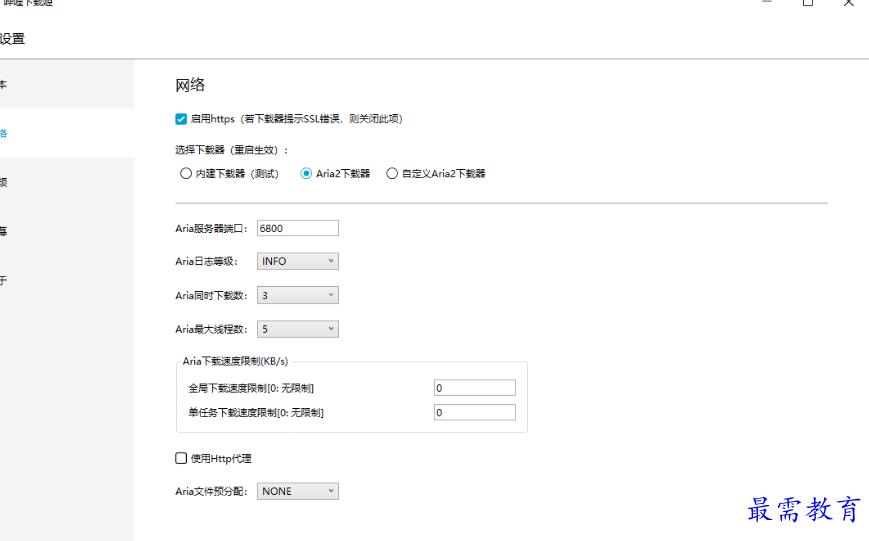Open the Aria同时下载数 dropdown
The height and width of the screenshot is (541, 869).
point(298,295)
